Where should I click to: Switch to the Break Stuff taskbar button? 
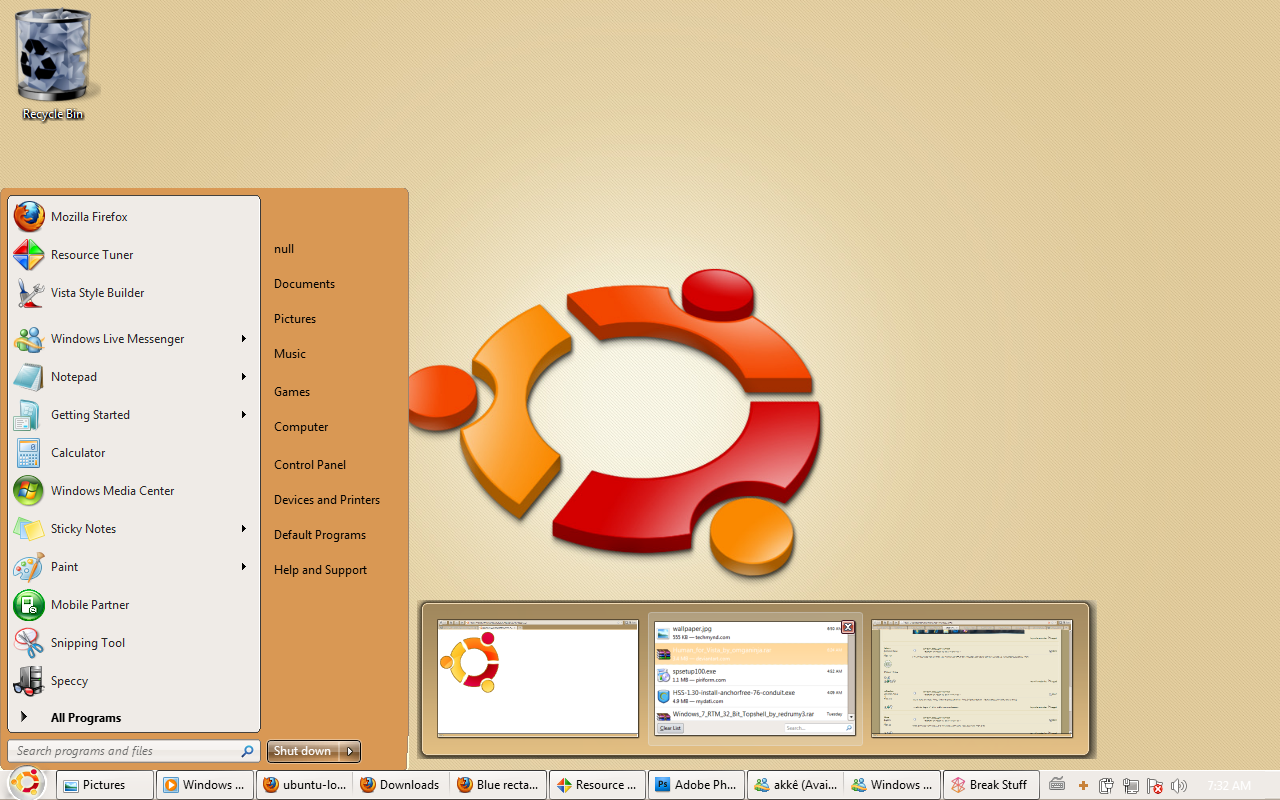pos(992,785)
